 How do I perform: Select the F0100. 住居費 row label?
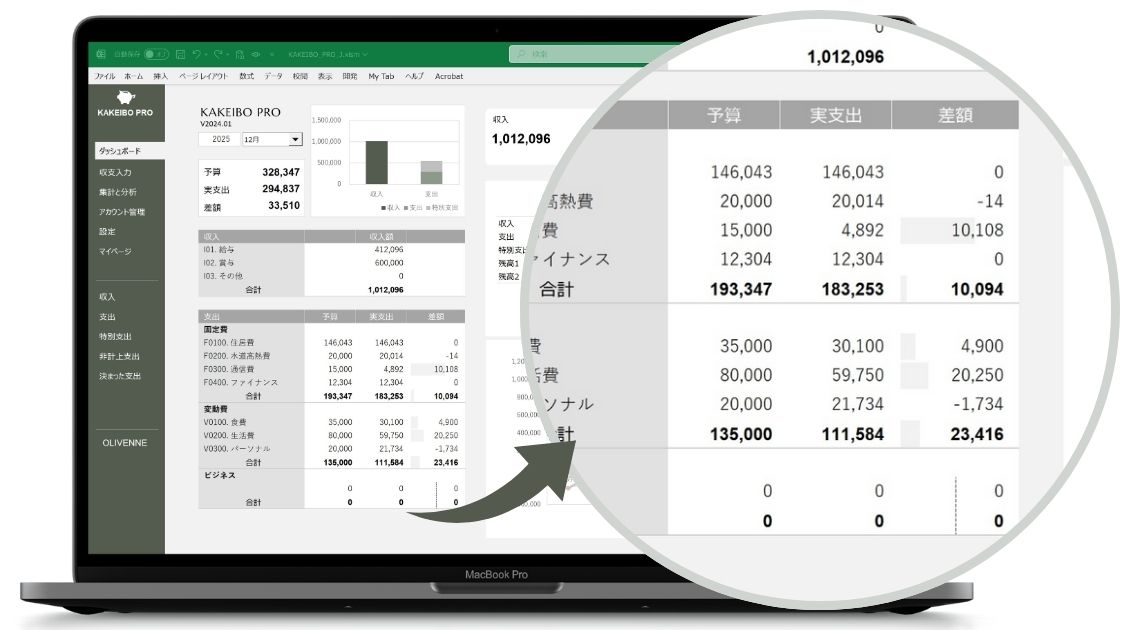pyautogui.click(x=229, y=343)
